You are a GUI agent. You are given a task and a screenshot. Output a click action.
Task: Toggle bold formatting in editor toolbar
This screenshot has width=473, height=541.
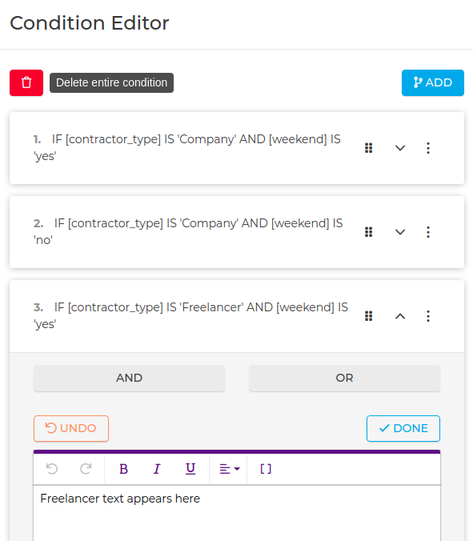tap(124, 469)
